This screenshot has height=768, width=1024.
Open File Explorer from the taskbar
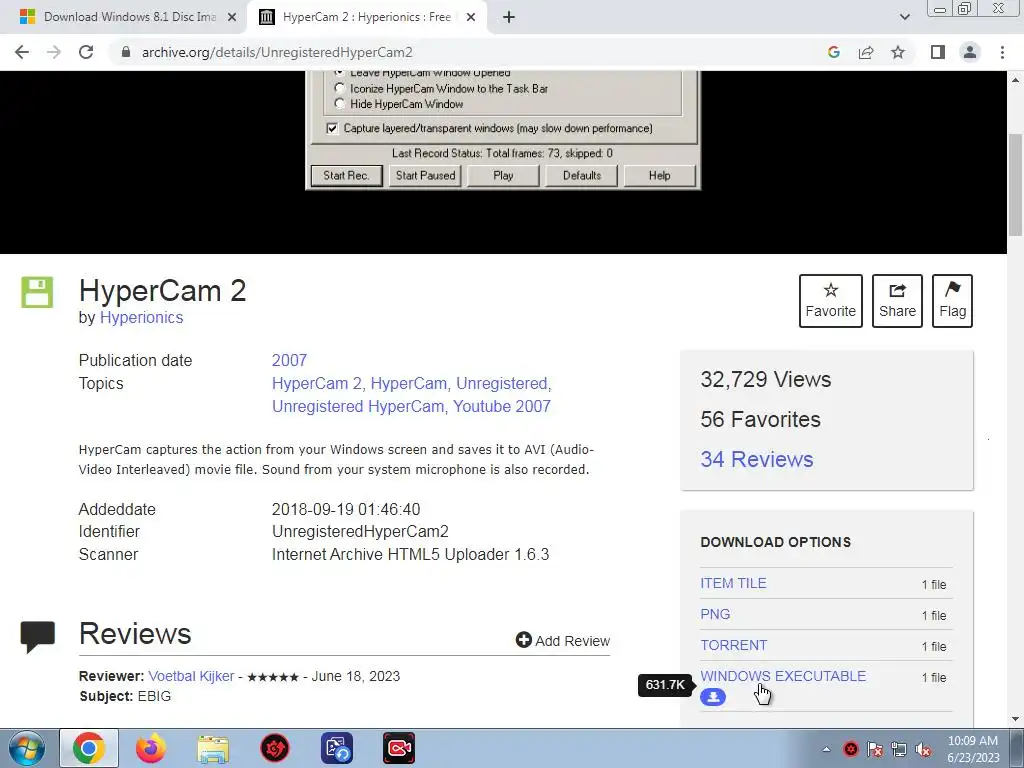point(213,748)
